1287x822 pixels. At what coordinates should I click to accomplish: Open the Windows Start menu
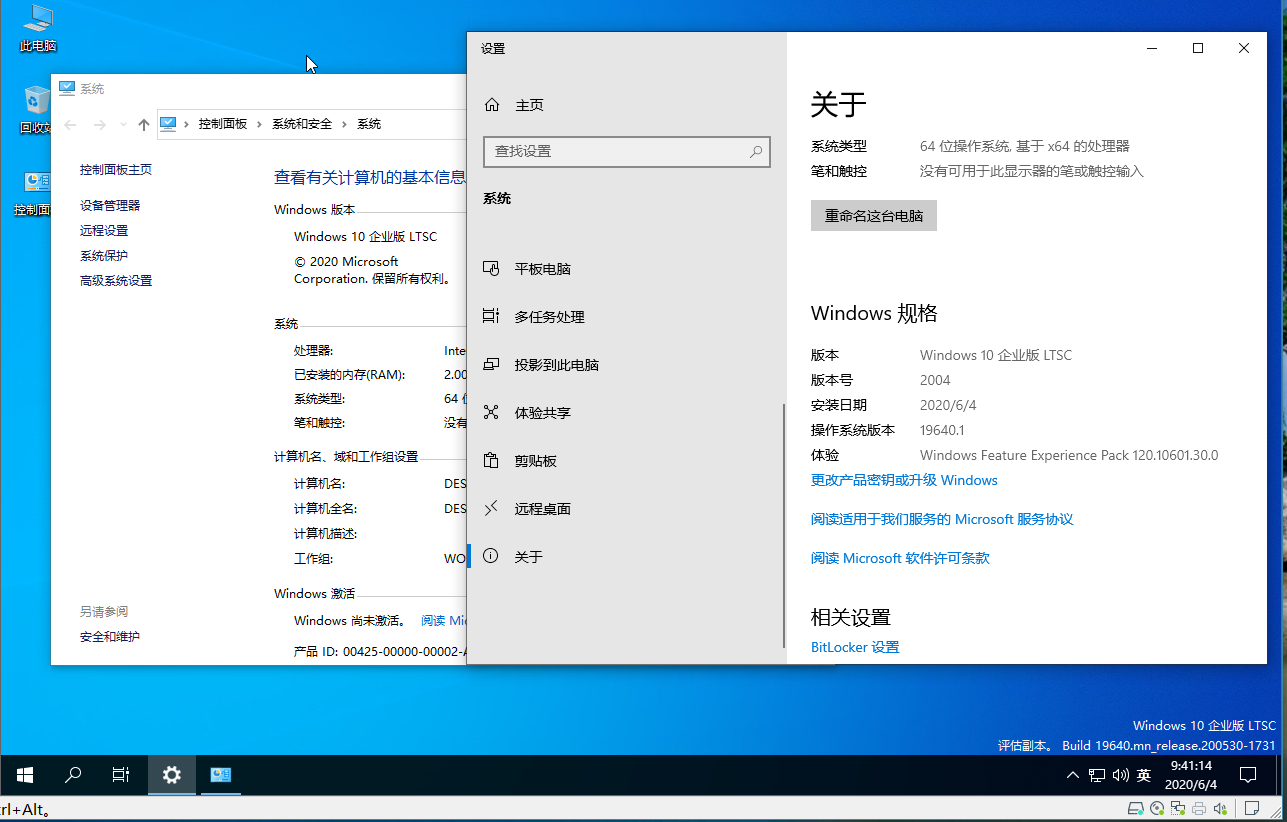[x=25, y=775]
